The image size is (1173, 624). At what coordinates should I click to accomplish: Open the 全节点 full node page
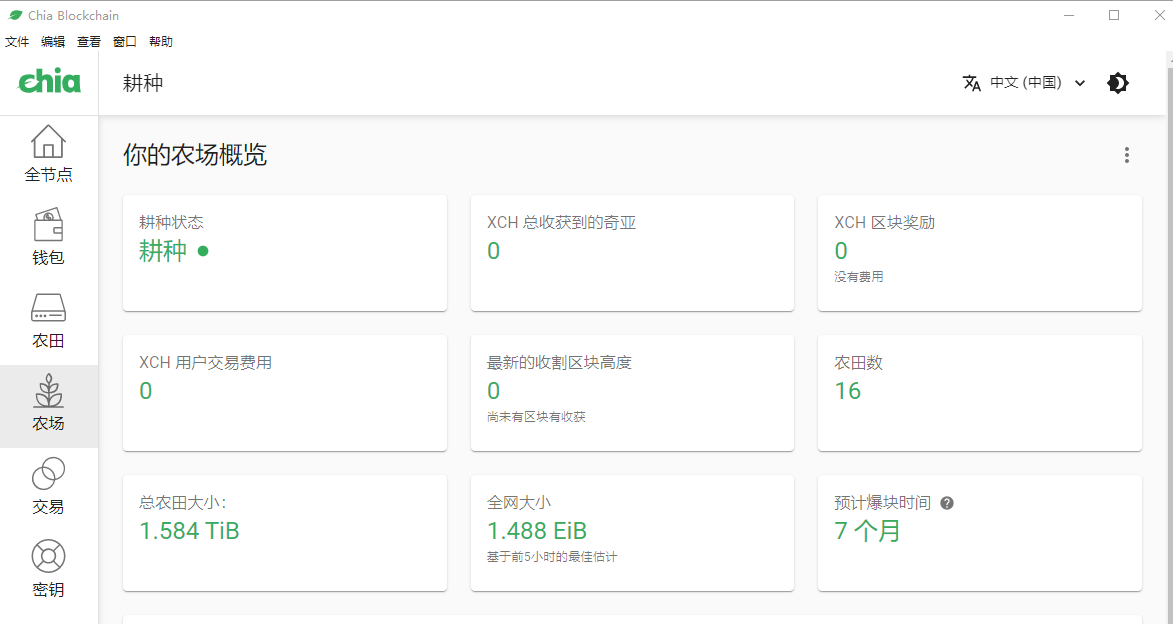click(x=49, y=154)
